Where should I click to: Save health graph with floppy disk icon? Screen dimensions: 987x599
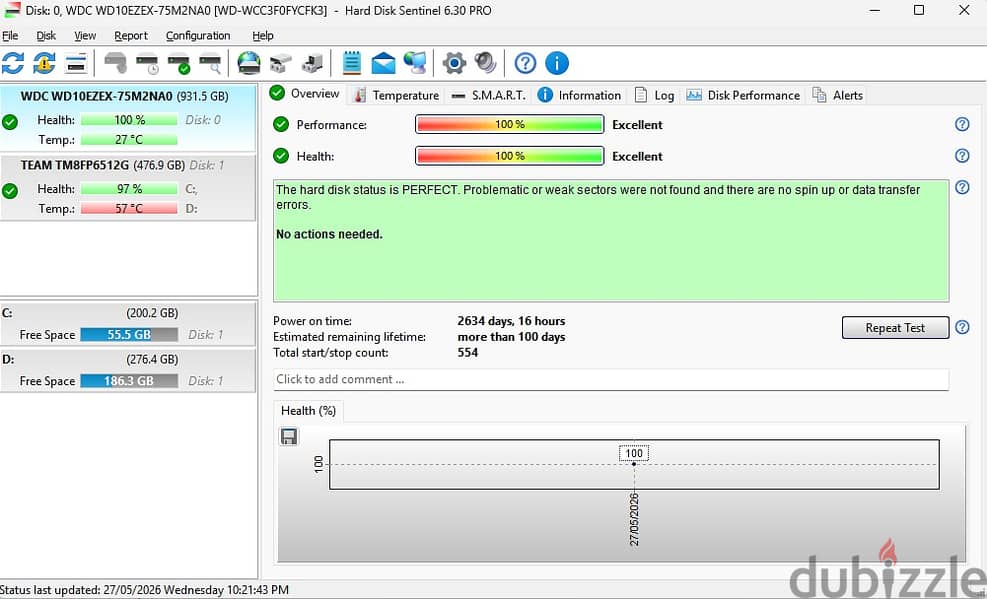coord(289,436)
